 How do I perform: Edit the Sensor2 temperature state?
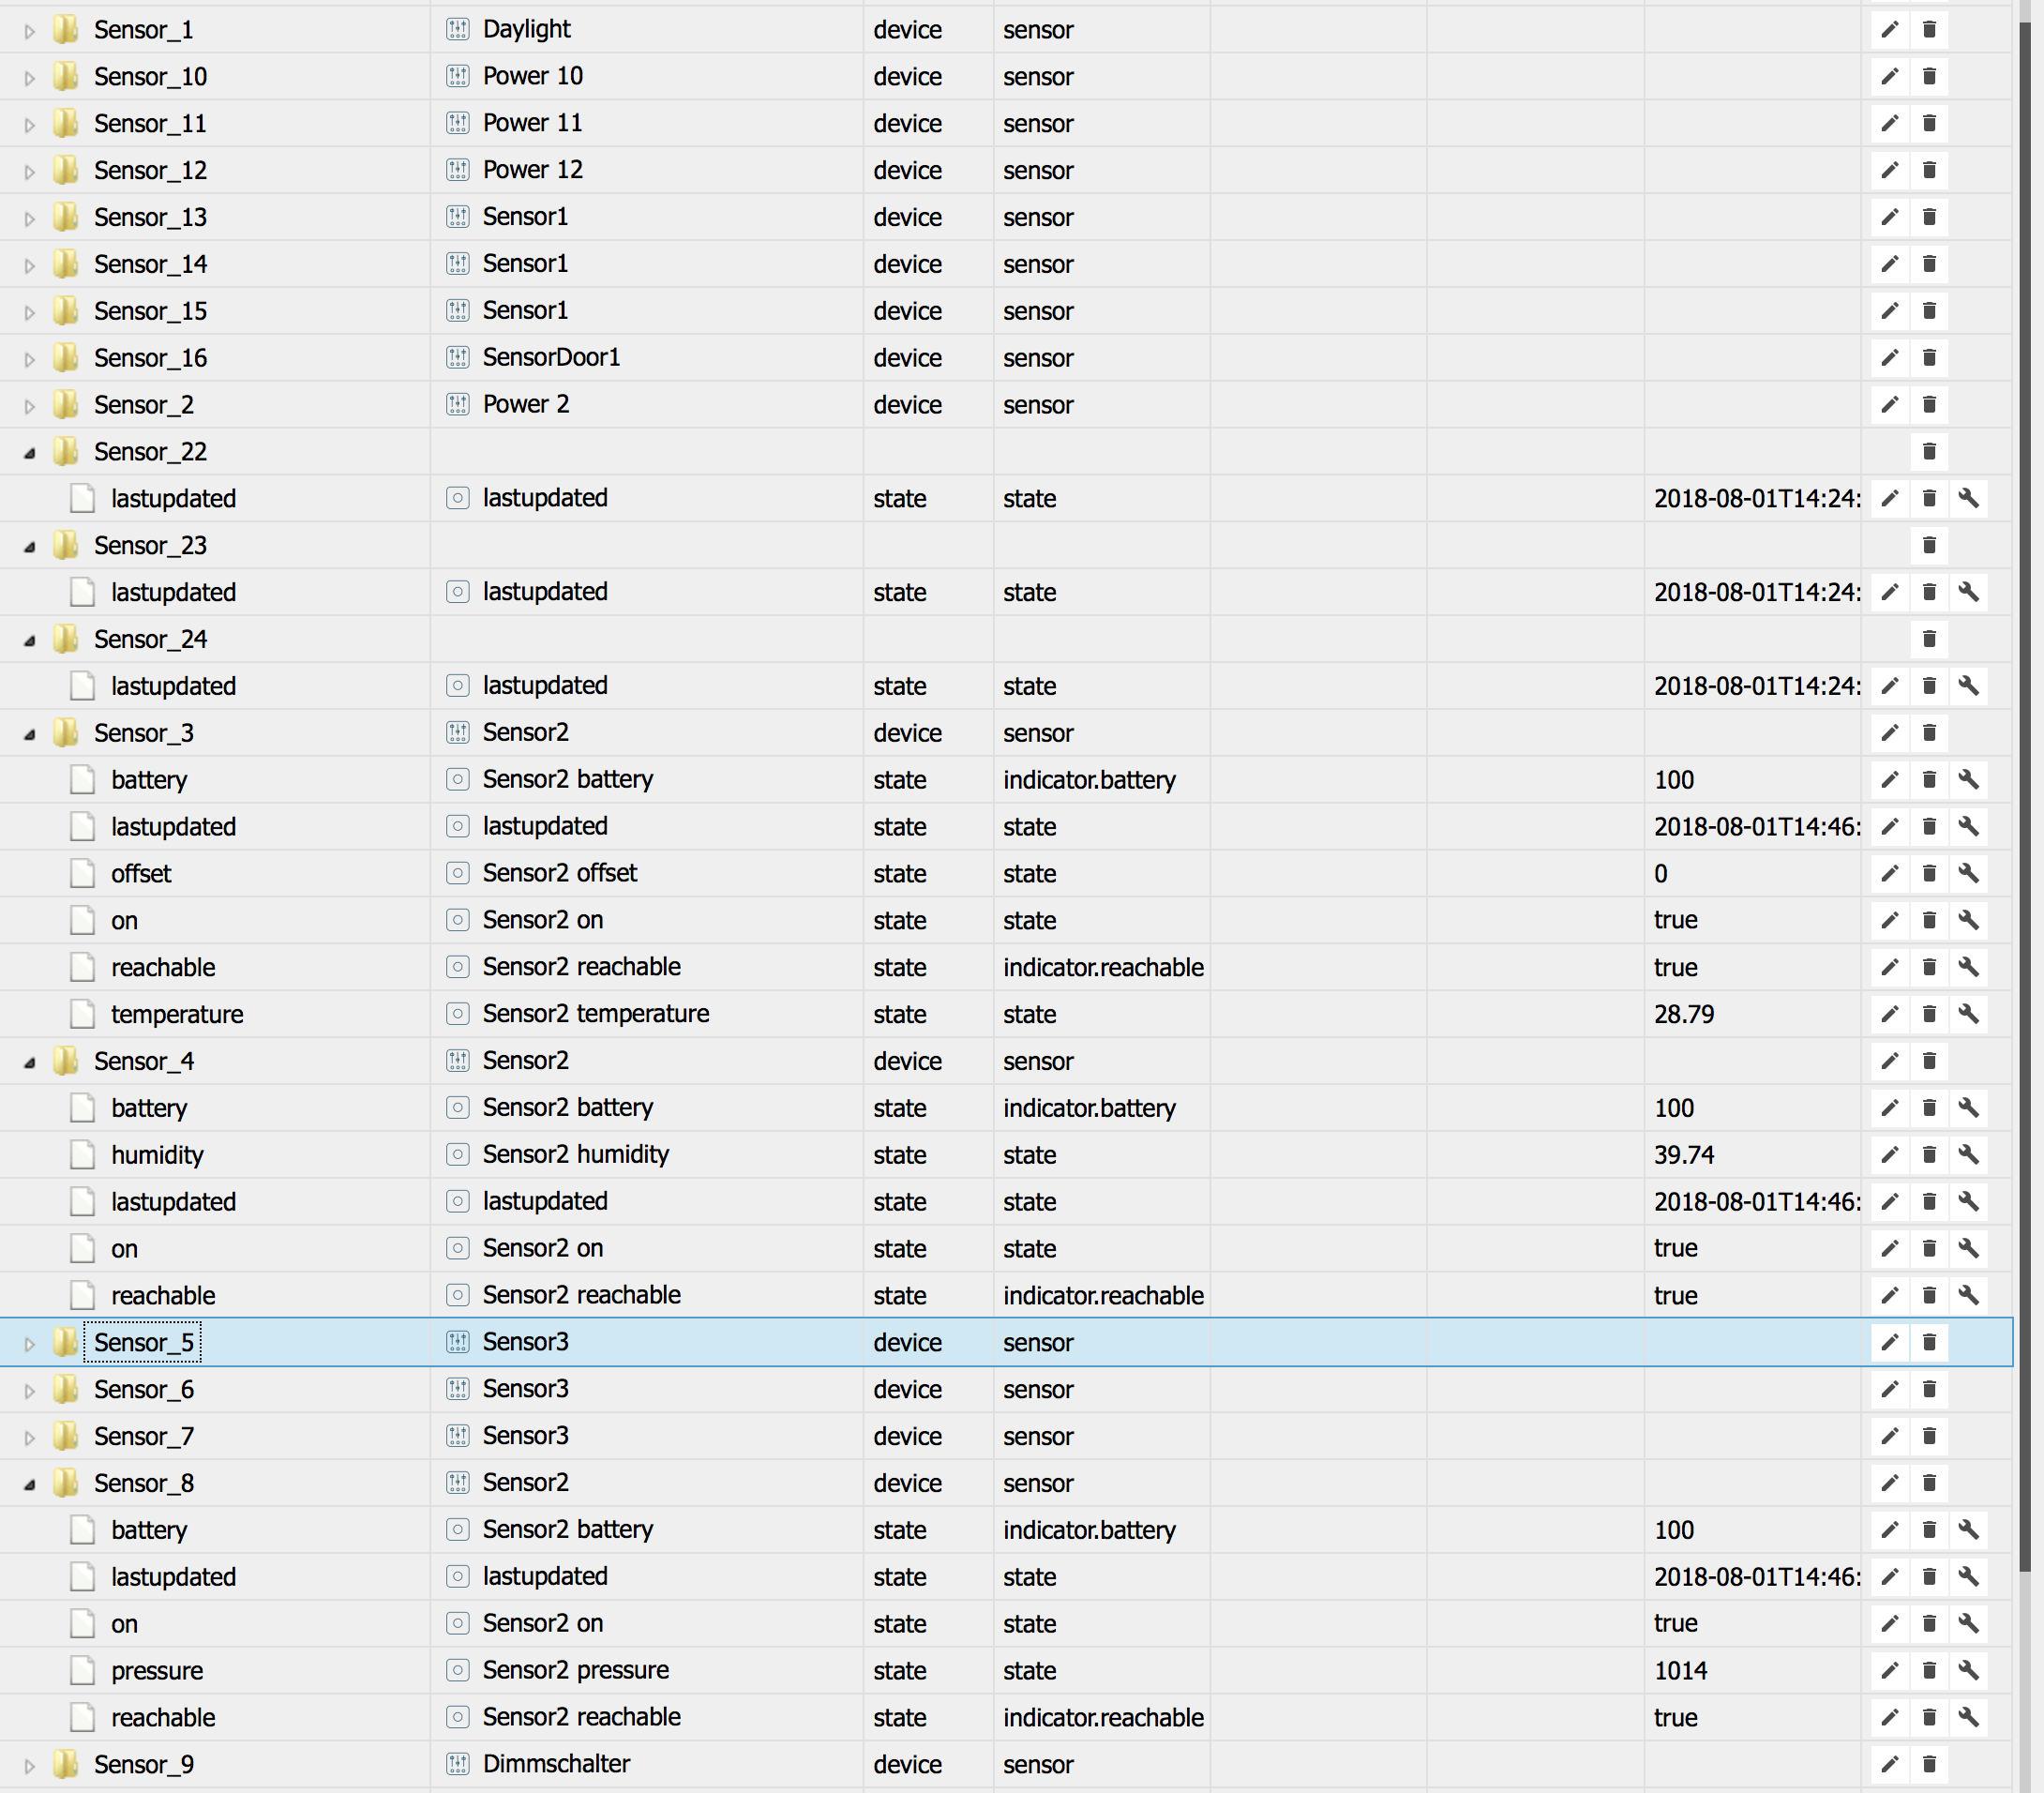1889,1015
